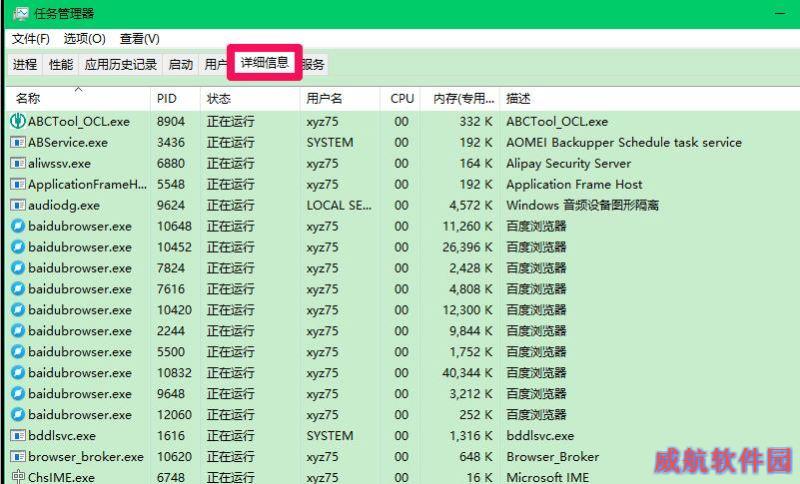800x484 pixels.
Task: Click PID value 1616
Action: click(171, 436)
